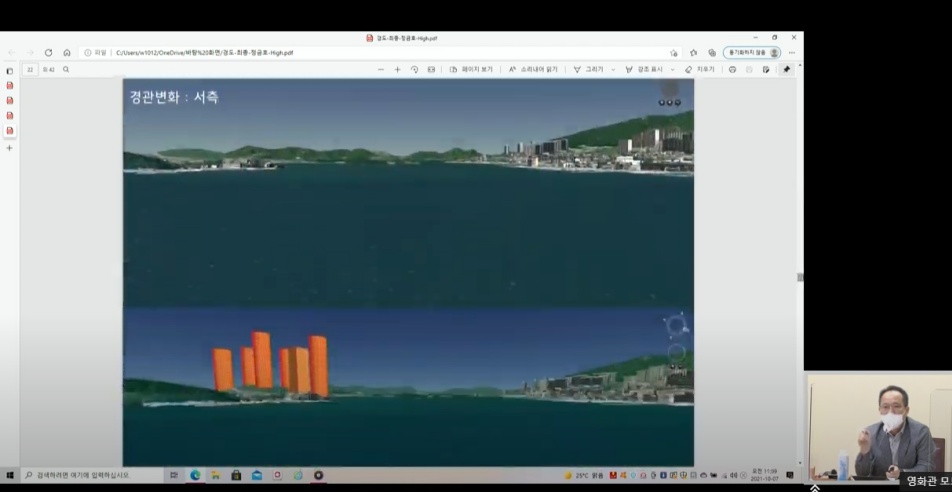Expand the 강조 표시 highlight color dropdown
The width and height of the screenshot is (952, 492).
[672, 70]
